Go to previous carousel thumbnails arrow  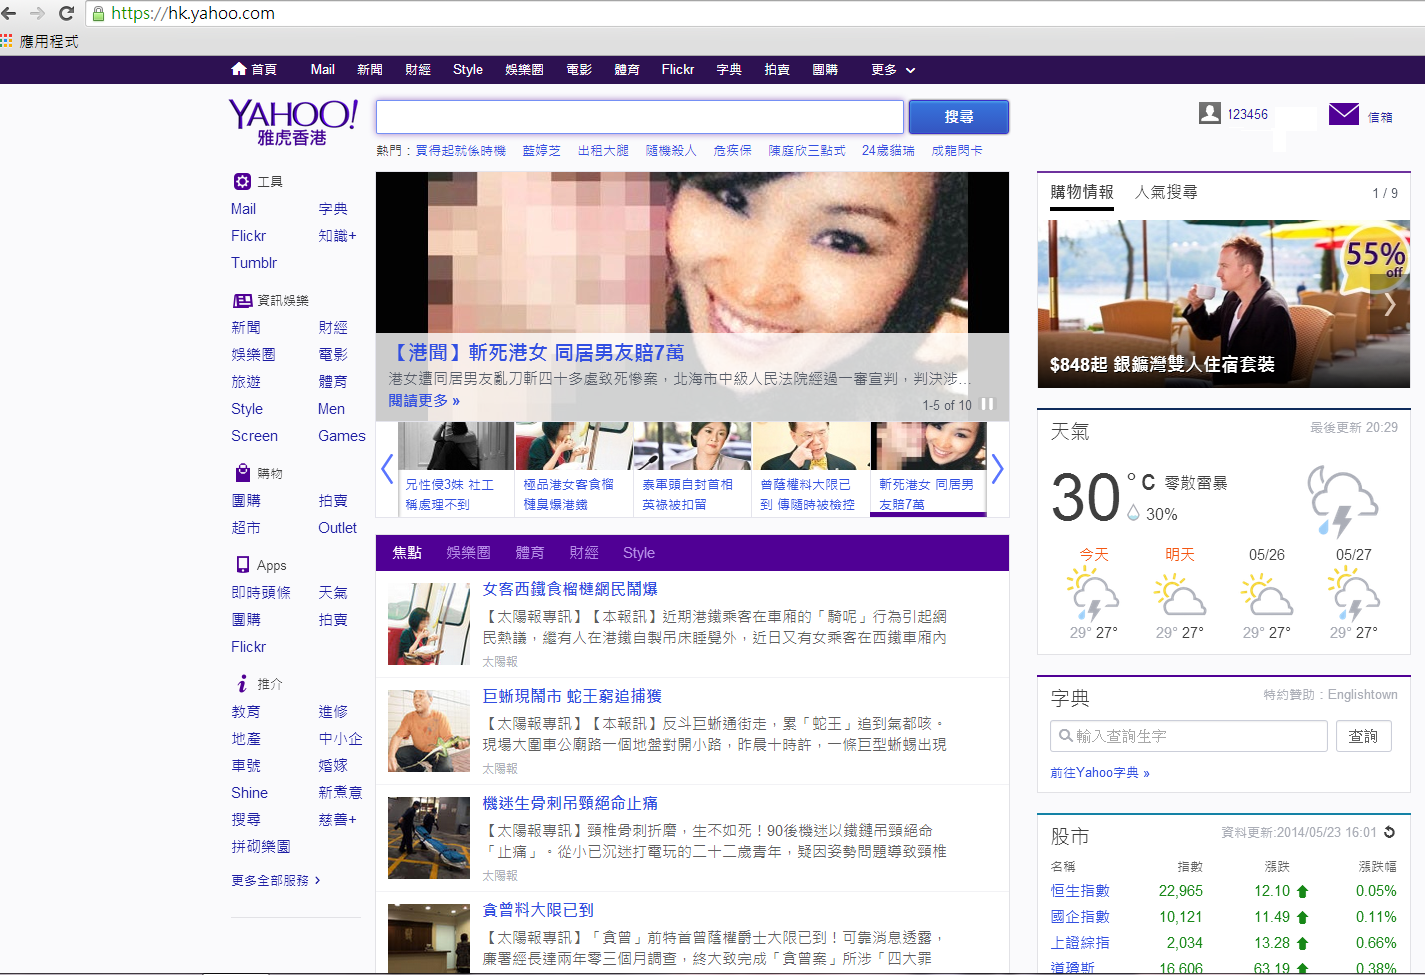(x=387, y=468)
